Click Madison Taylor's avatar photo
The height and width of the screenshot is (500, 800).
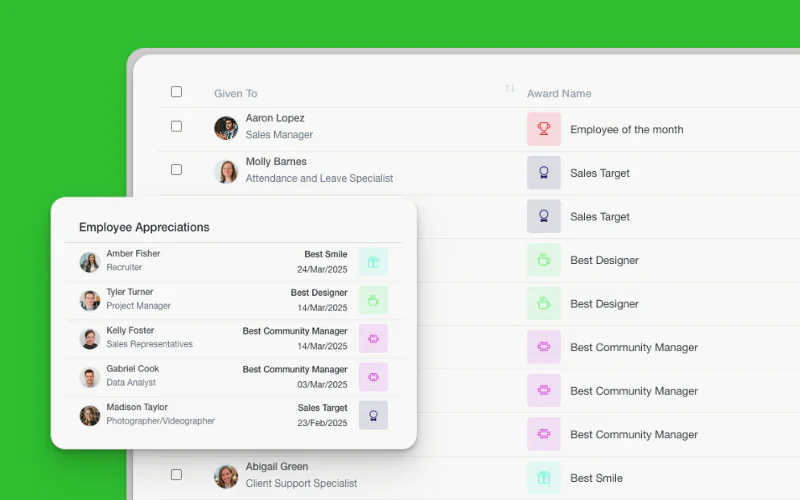point(90,415)
